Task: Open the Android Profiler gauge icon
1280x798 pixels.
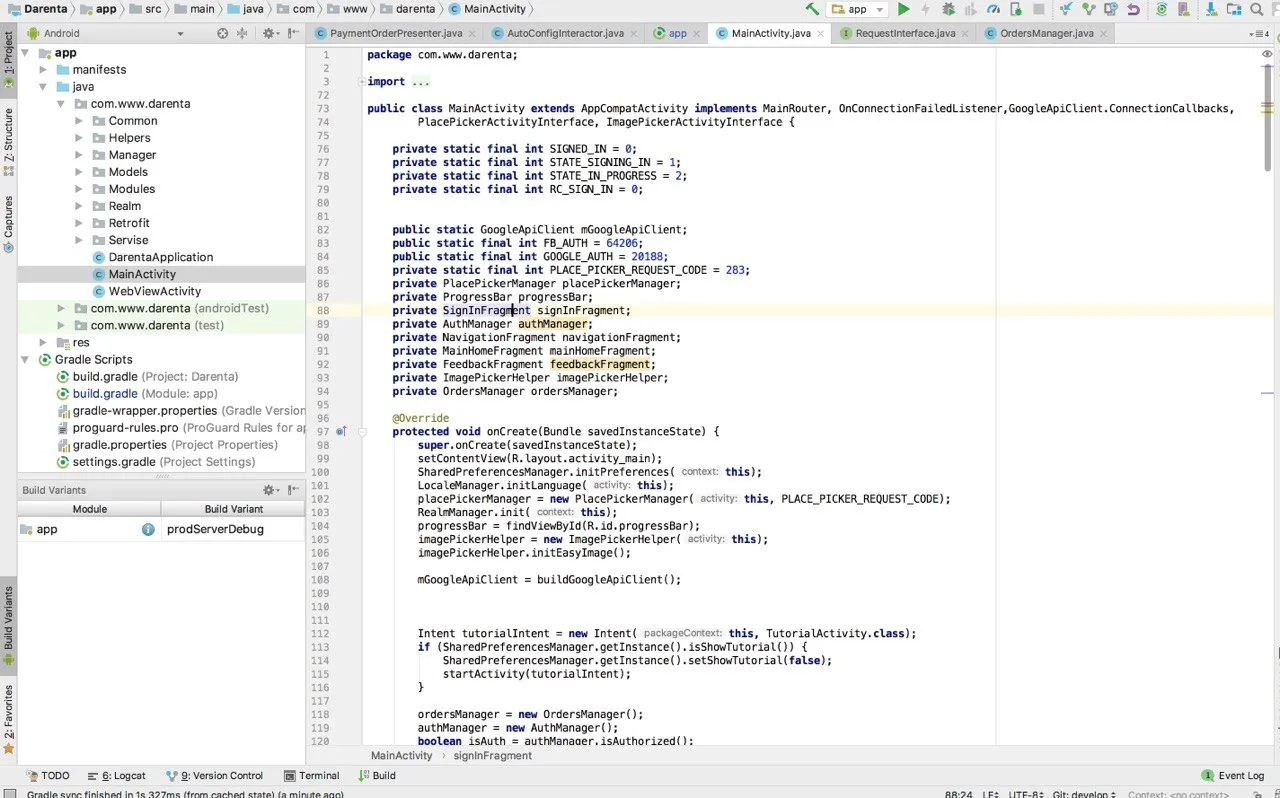Action: click(993, 9)
